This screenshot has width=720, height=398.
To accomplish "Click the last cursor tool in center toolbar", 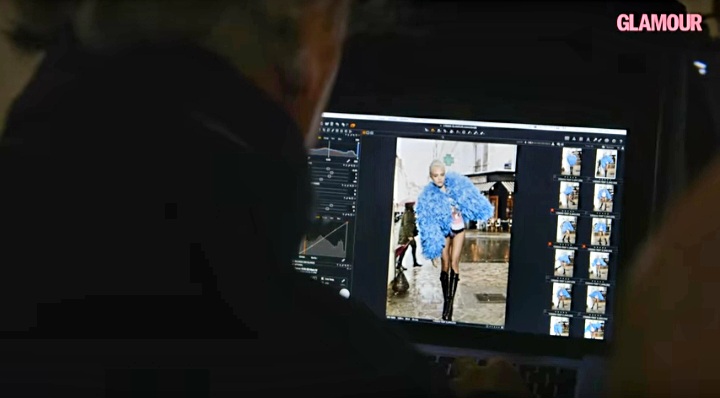I will (x=482, y=133).
